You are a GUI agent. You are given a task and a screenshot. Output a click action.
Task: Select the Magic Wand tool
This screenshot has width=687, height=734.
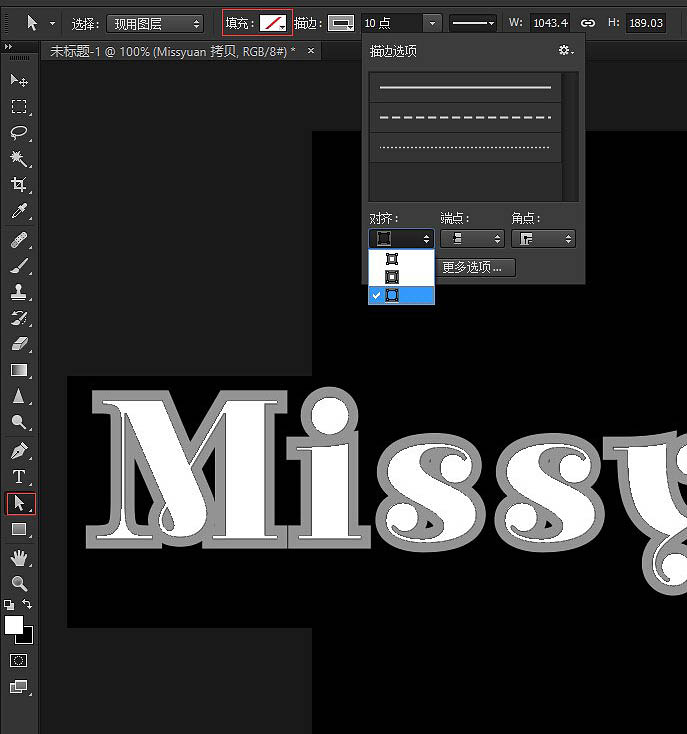[19, 159]
